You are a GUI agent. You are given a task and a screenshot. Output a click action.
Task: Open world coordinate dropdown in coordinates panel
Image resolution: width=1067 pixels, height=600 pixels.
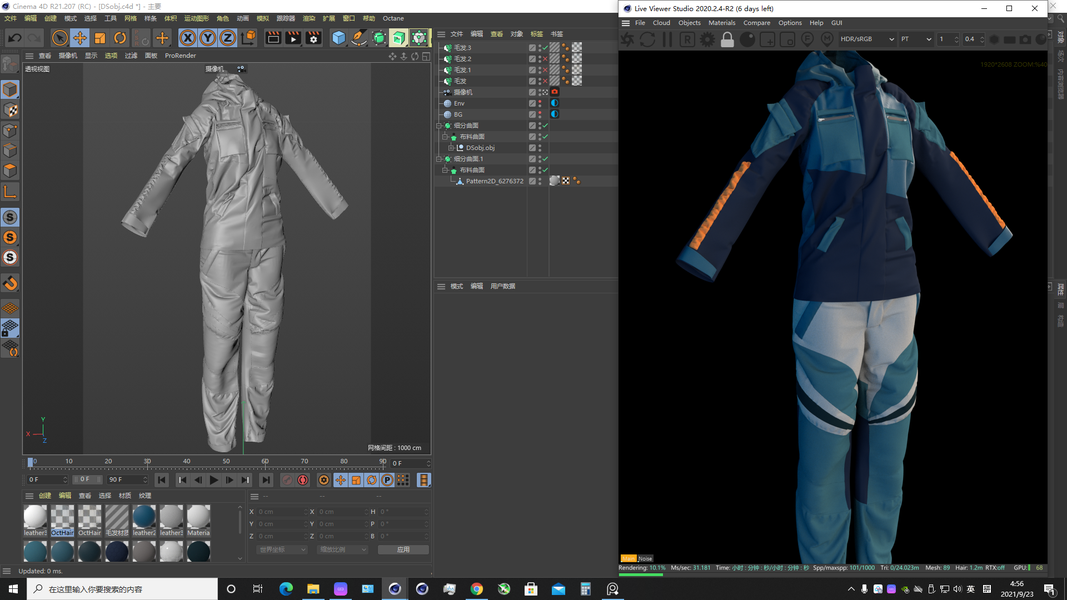tap(282, 550)
